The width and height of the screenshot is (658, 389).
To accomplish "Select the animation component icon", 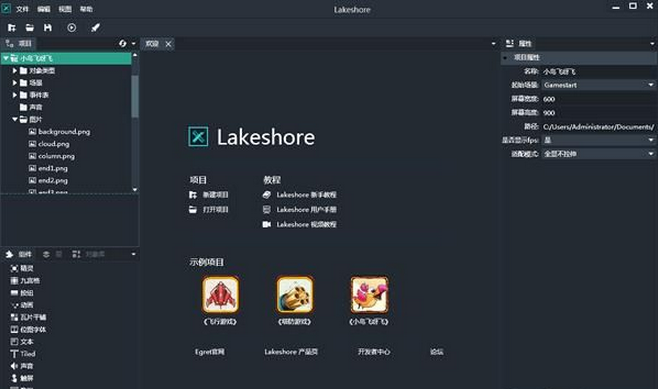I will tap(14, 305).
